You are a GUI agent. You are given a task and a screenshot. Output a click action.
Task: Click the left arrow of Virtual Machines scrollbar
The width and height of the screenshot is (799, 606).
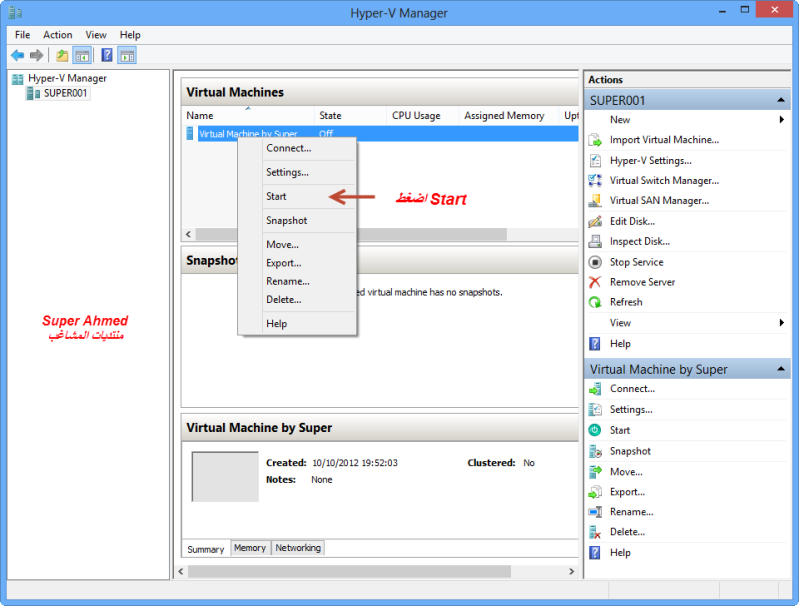point(189,234)
